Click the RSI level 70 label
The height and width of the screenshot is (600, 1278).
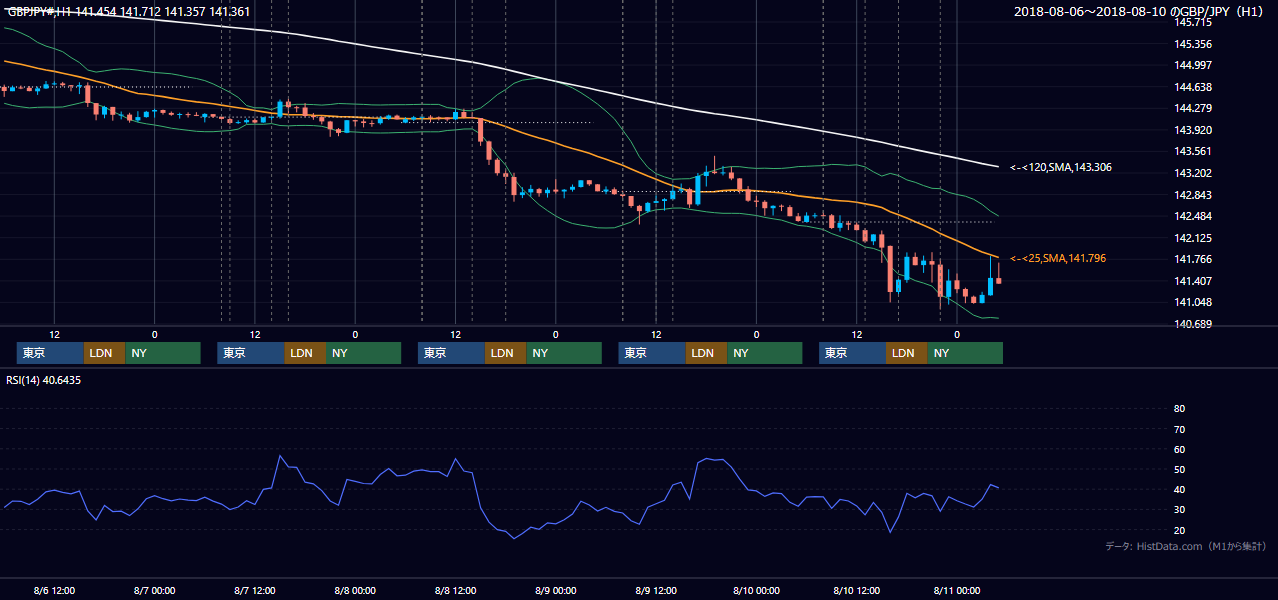click(1179, 429)
